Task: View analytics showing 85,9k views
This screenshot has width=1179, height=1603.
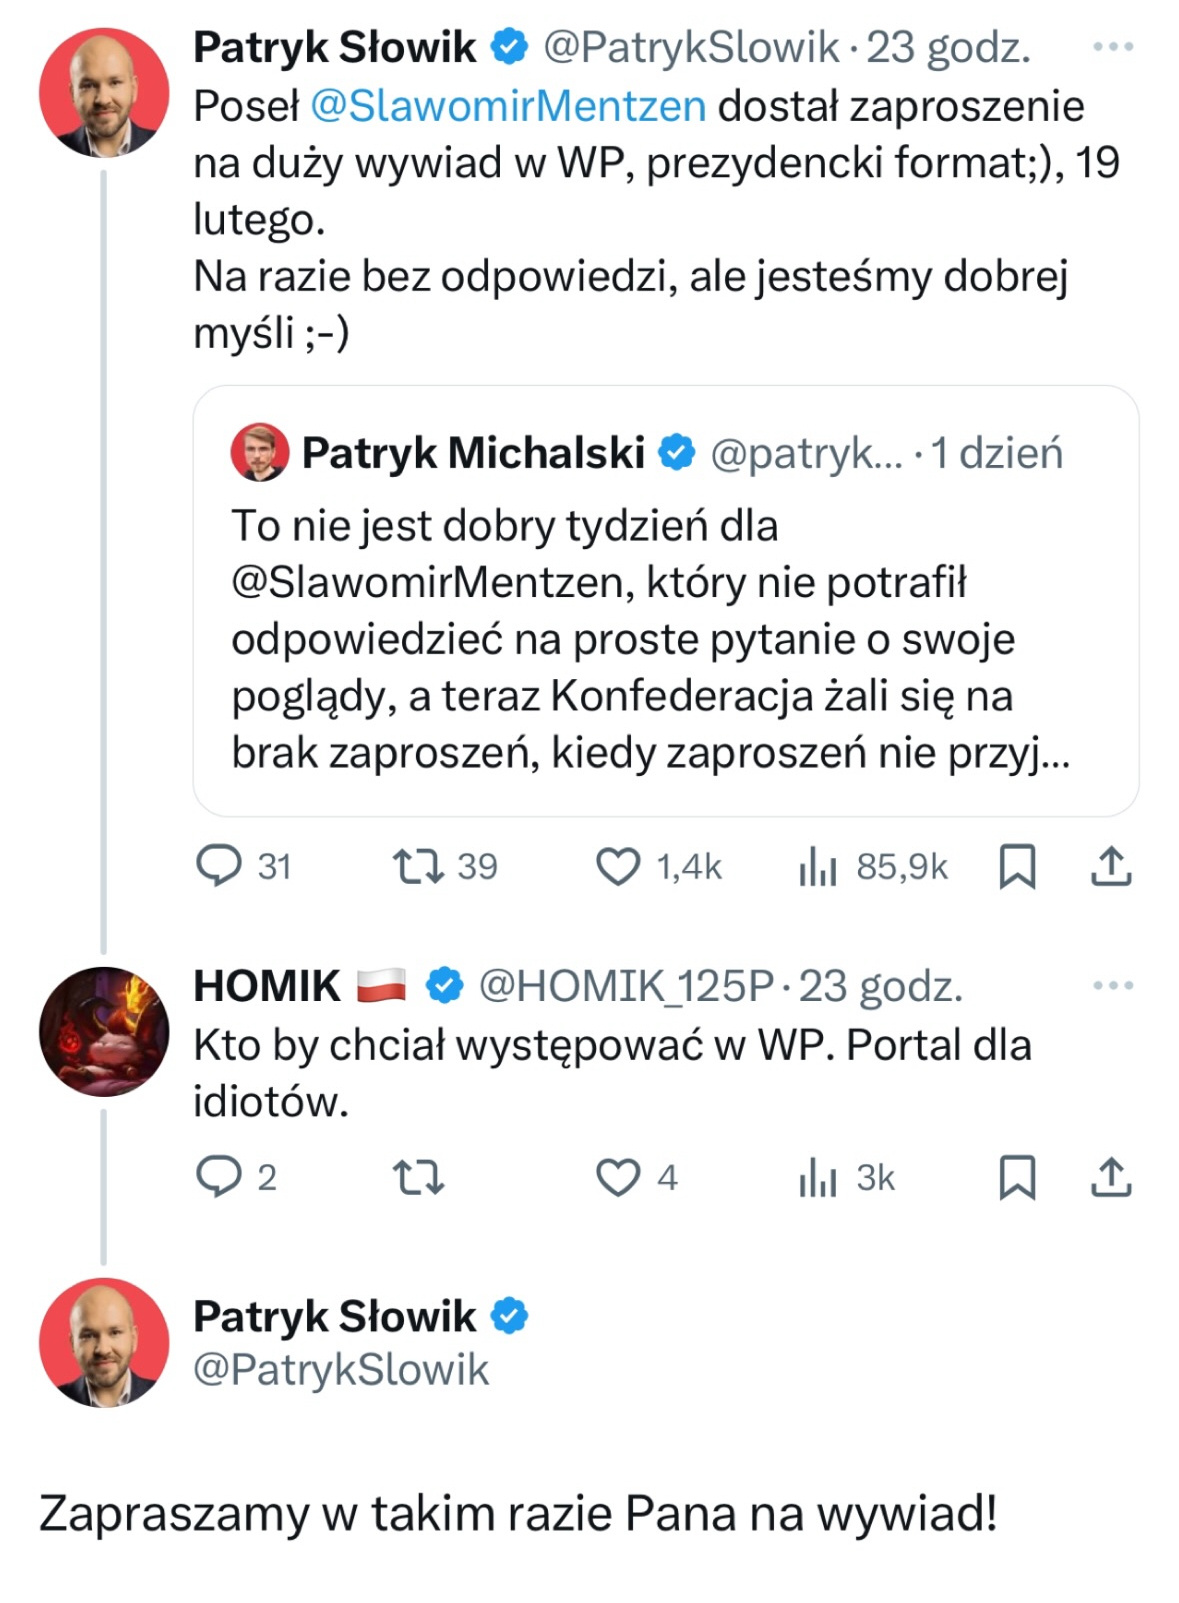Action: (818, 866)
